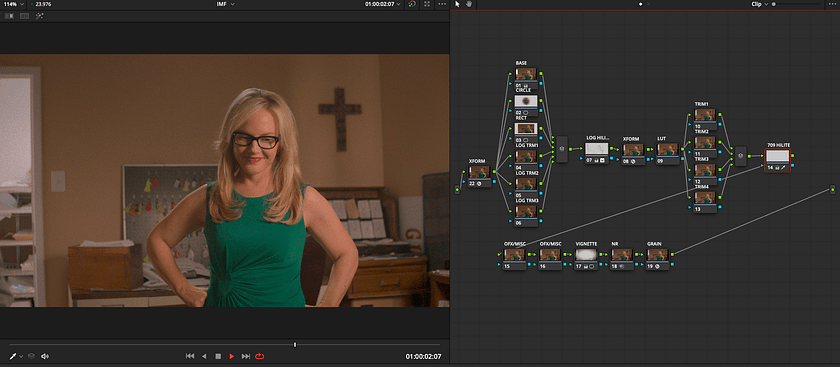
Task: Select the first OFX/MISC node 15
Action: pyautogui.click(x=514, y=259)
